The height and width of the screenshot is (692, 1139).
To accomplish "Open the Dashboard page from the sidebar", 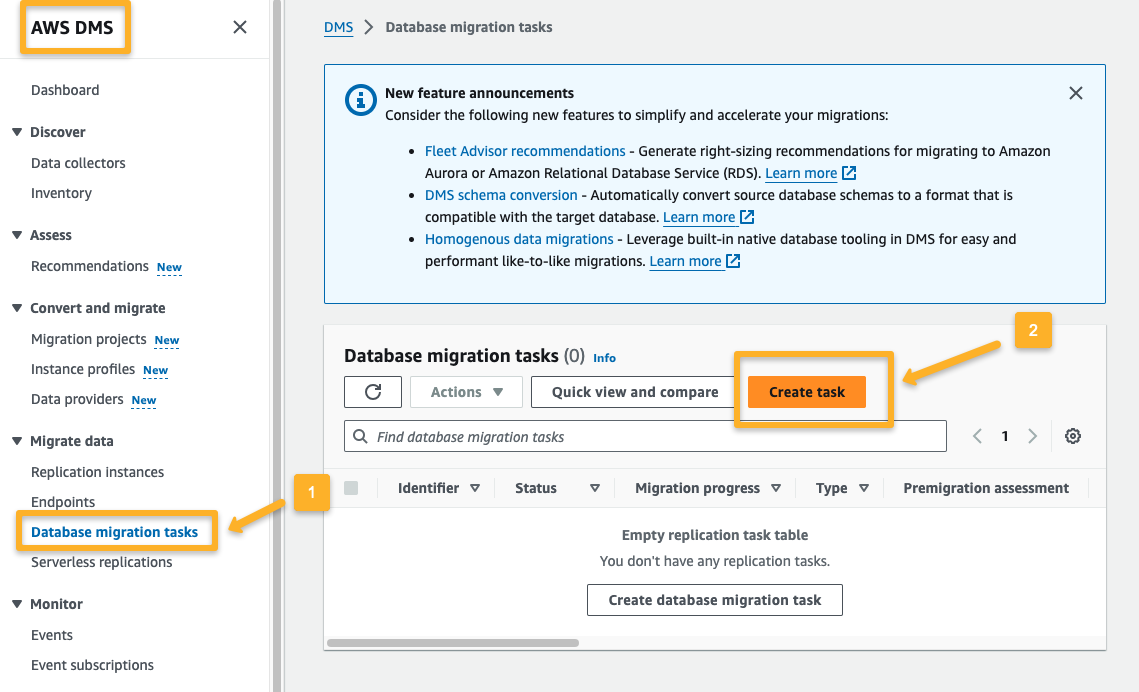I will tap(65, 89).
